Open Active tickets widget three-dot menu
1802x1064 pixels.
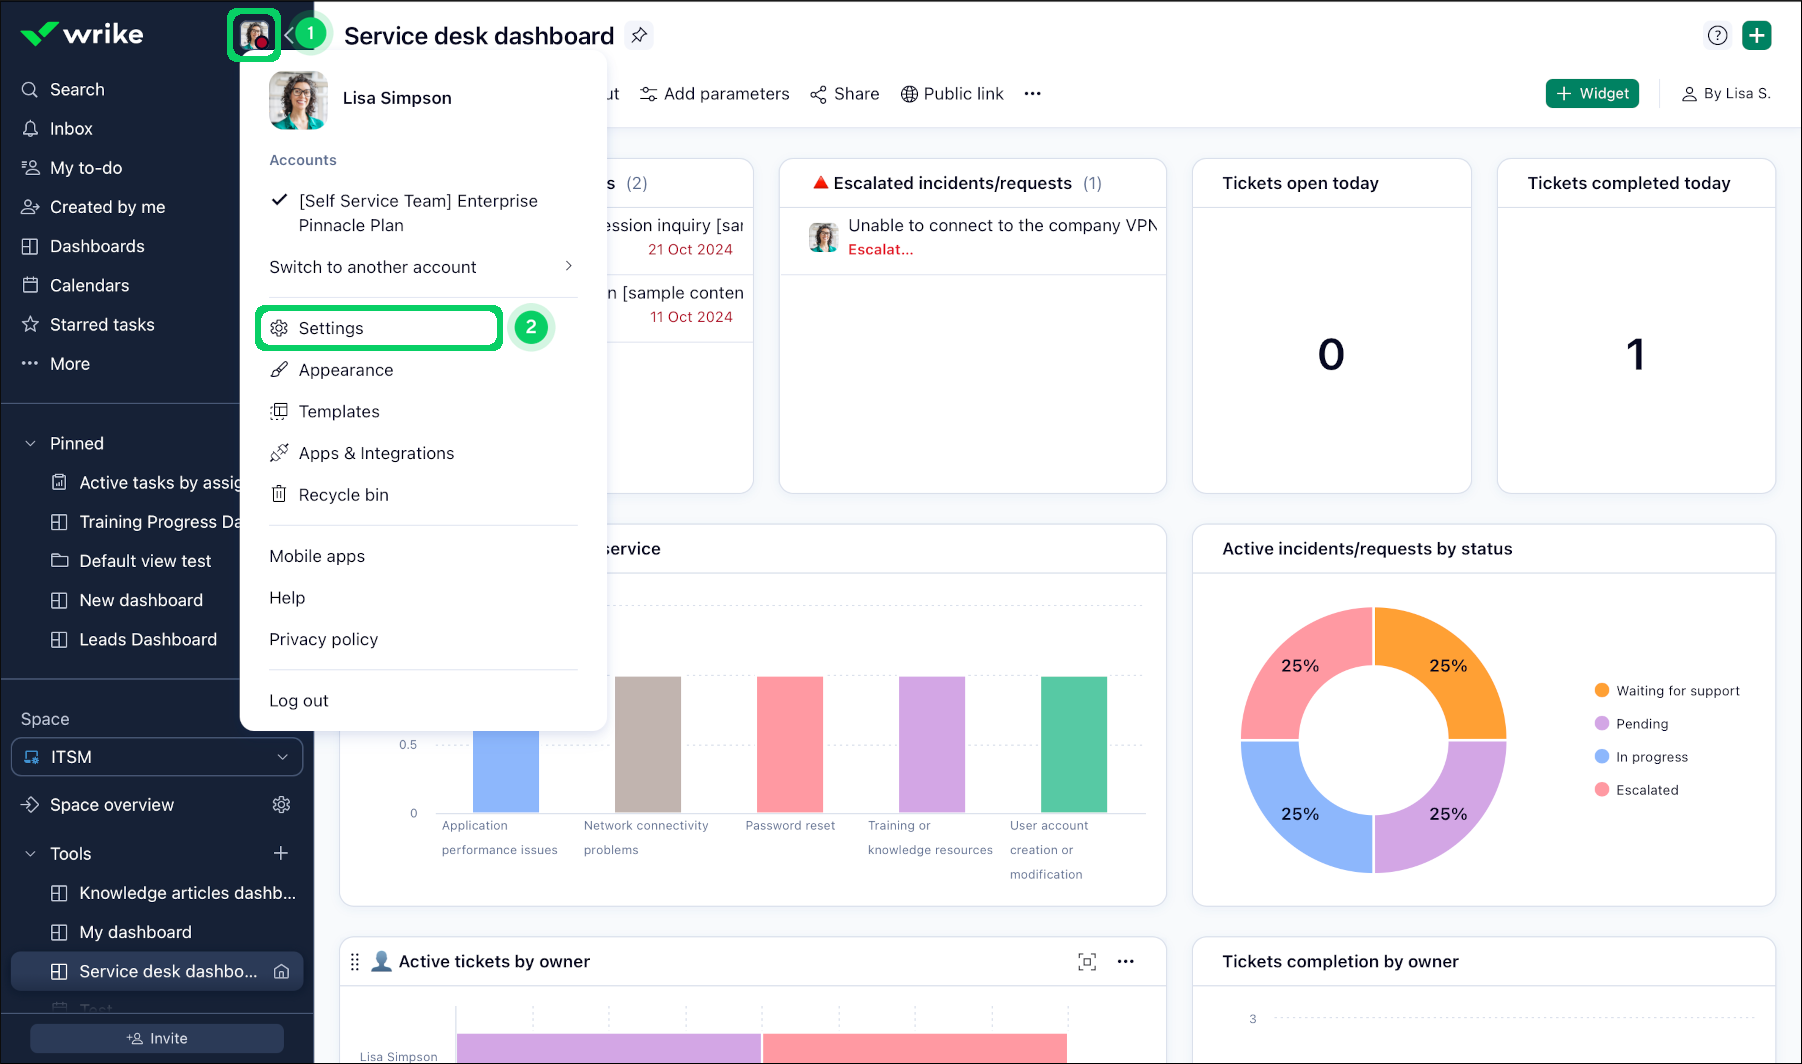[1126, 962]
